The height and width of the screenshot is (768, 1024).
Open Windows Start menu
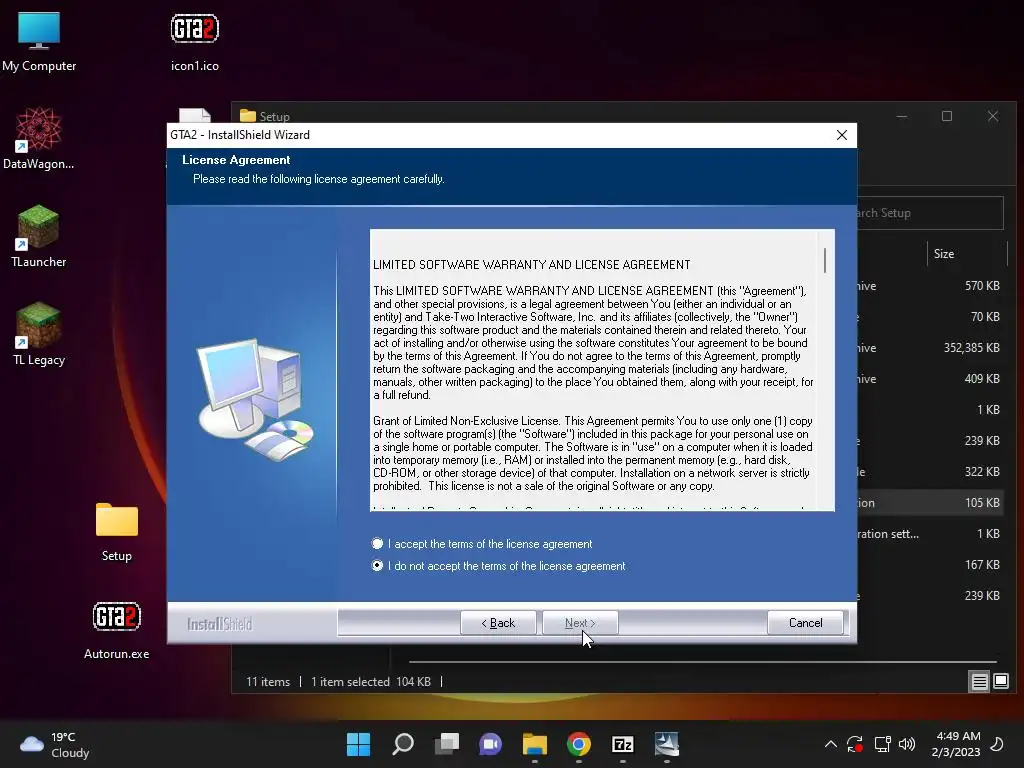click(358, 744)
